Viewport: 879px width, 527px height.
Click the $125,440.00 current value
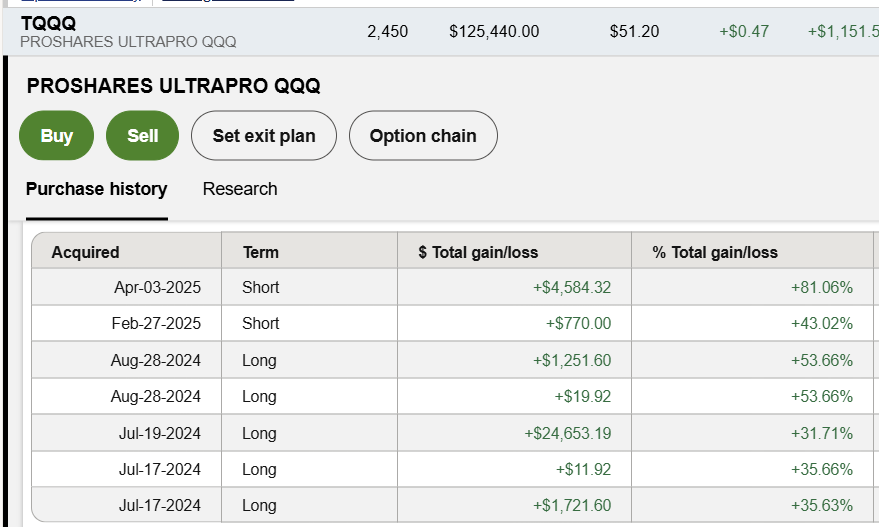(494, 32)
